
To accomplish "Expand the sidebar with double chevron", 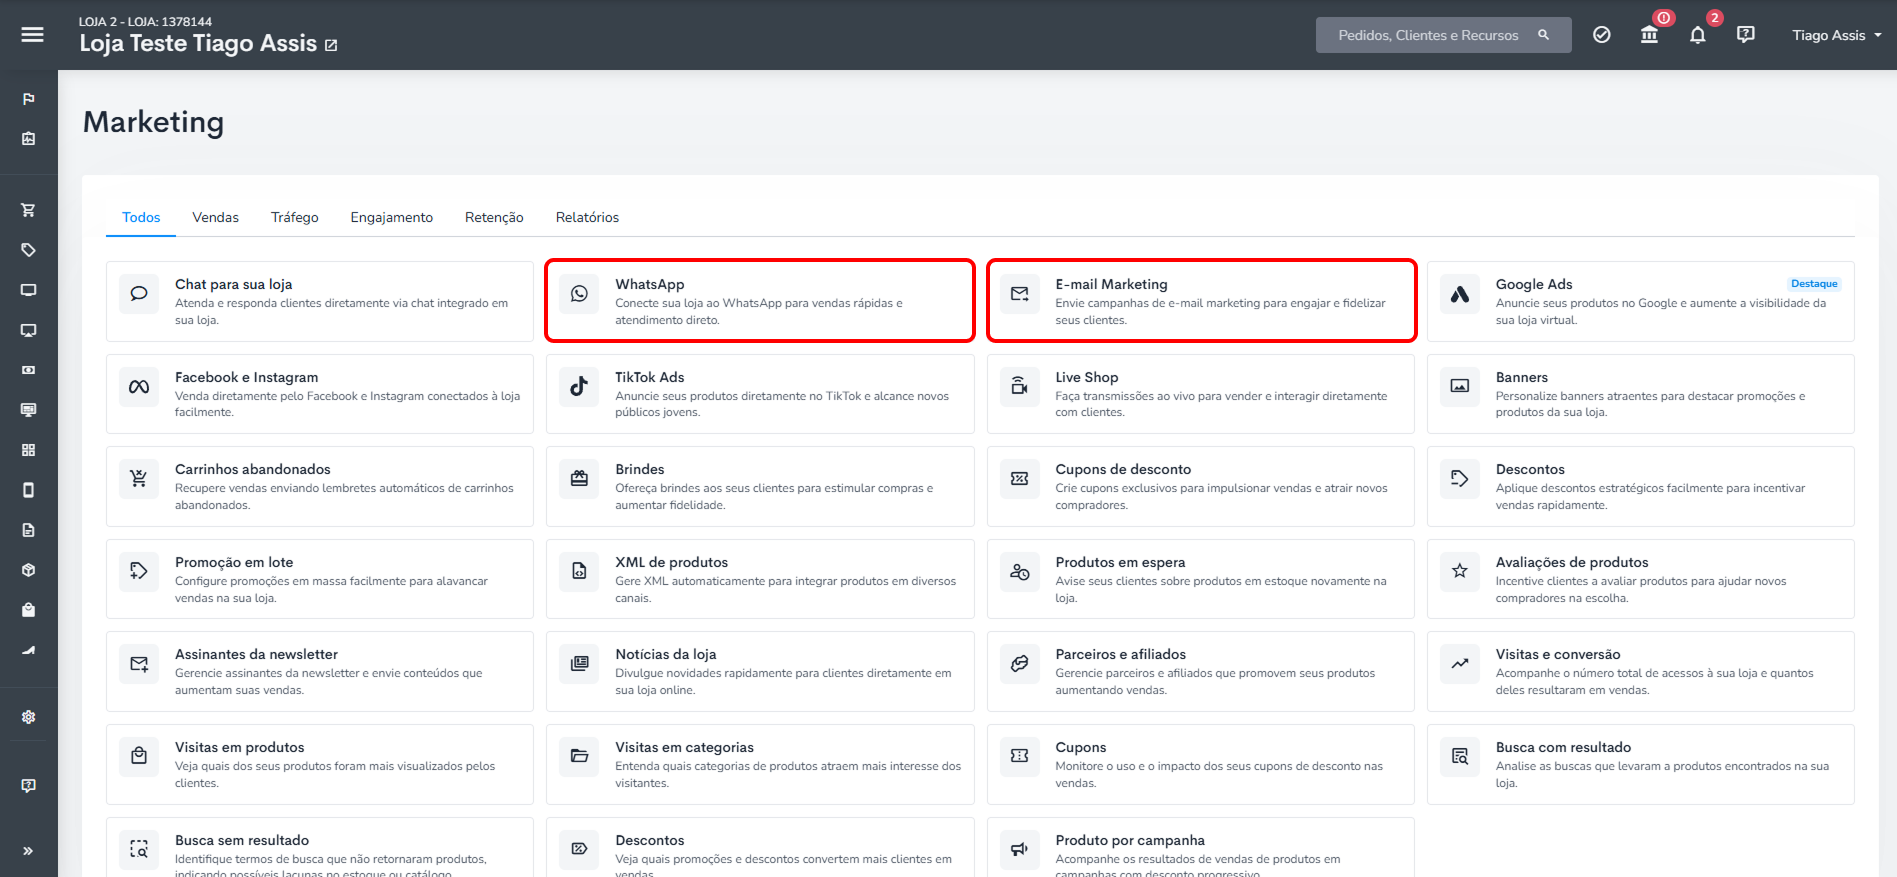I will click(28, 851).
